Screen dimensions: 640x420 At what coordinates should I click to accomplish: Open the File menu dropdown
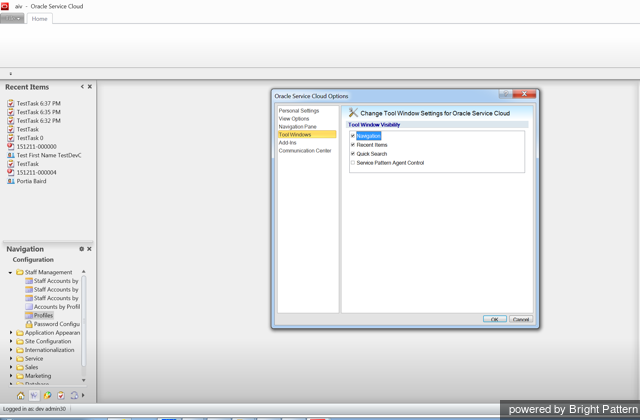12,18
